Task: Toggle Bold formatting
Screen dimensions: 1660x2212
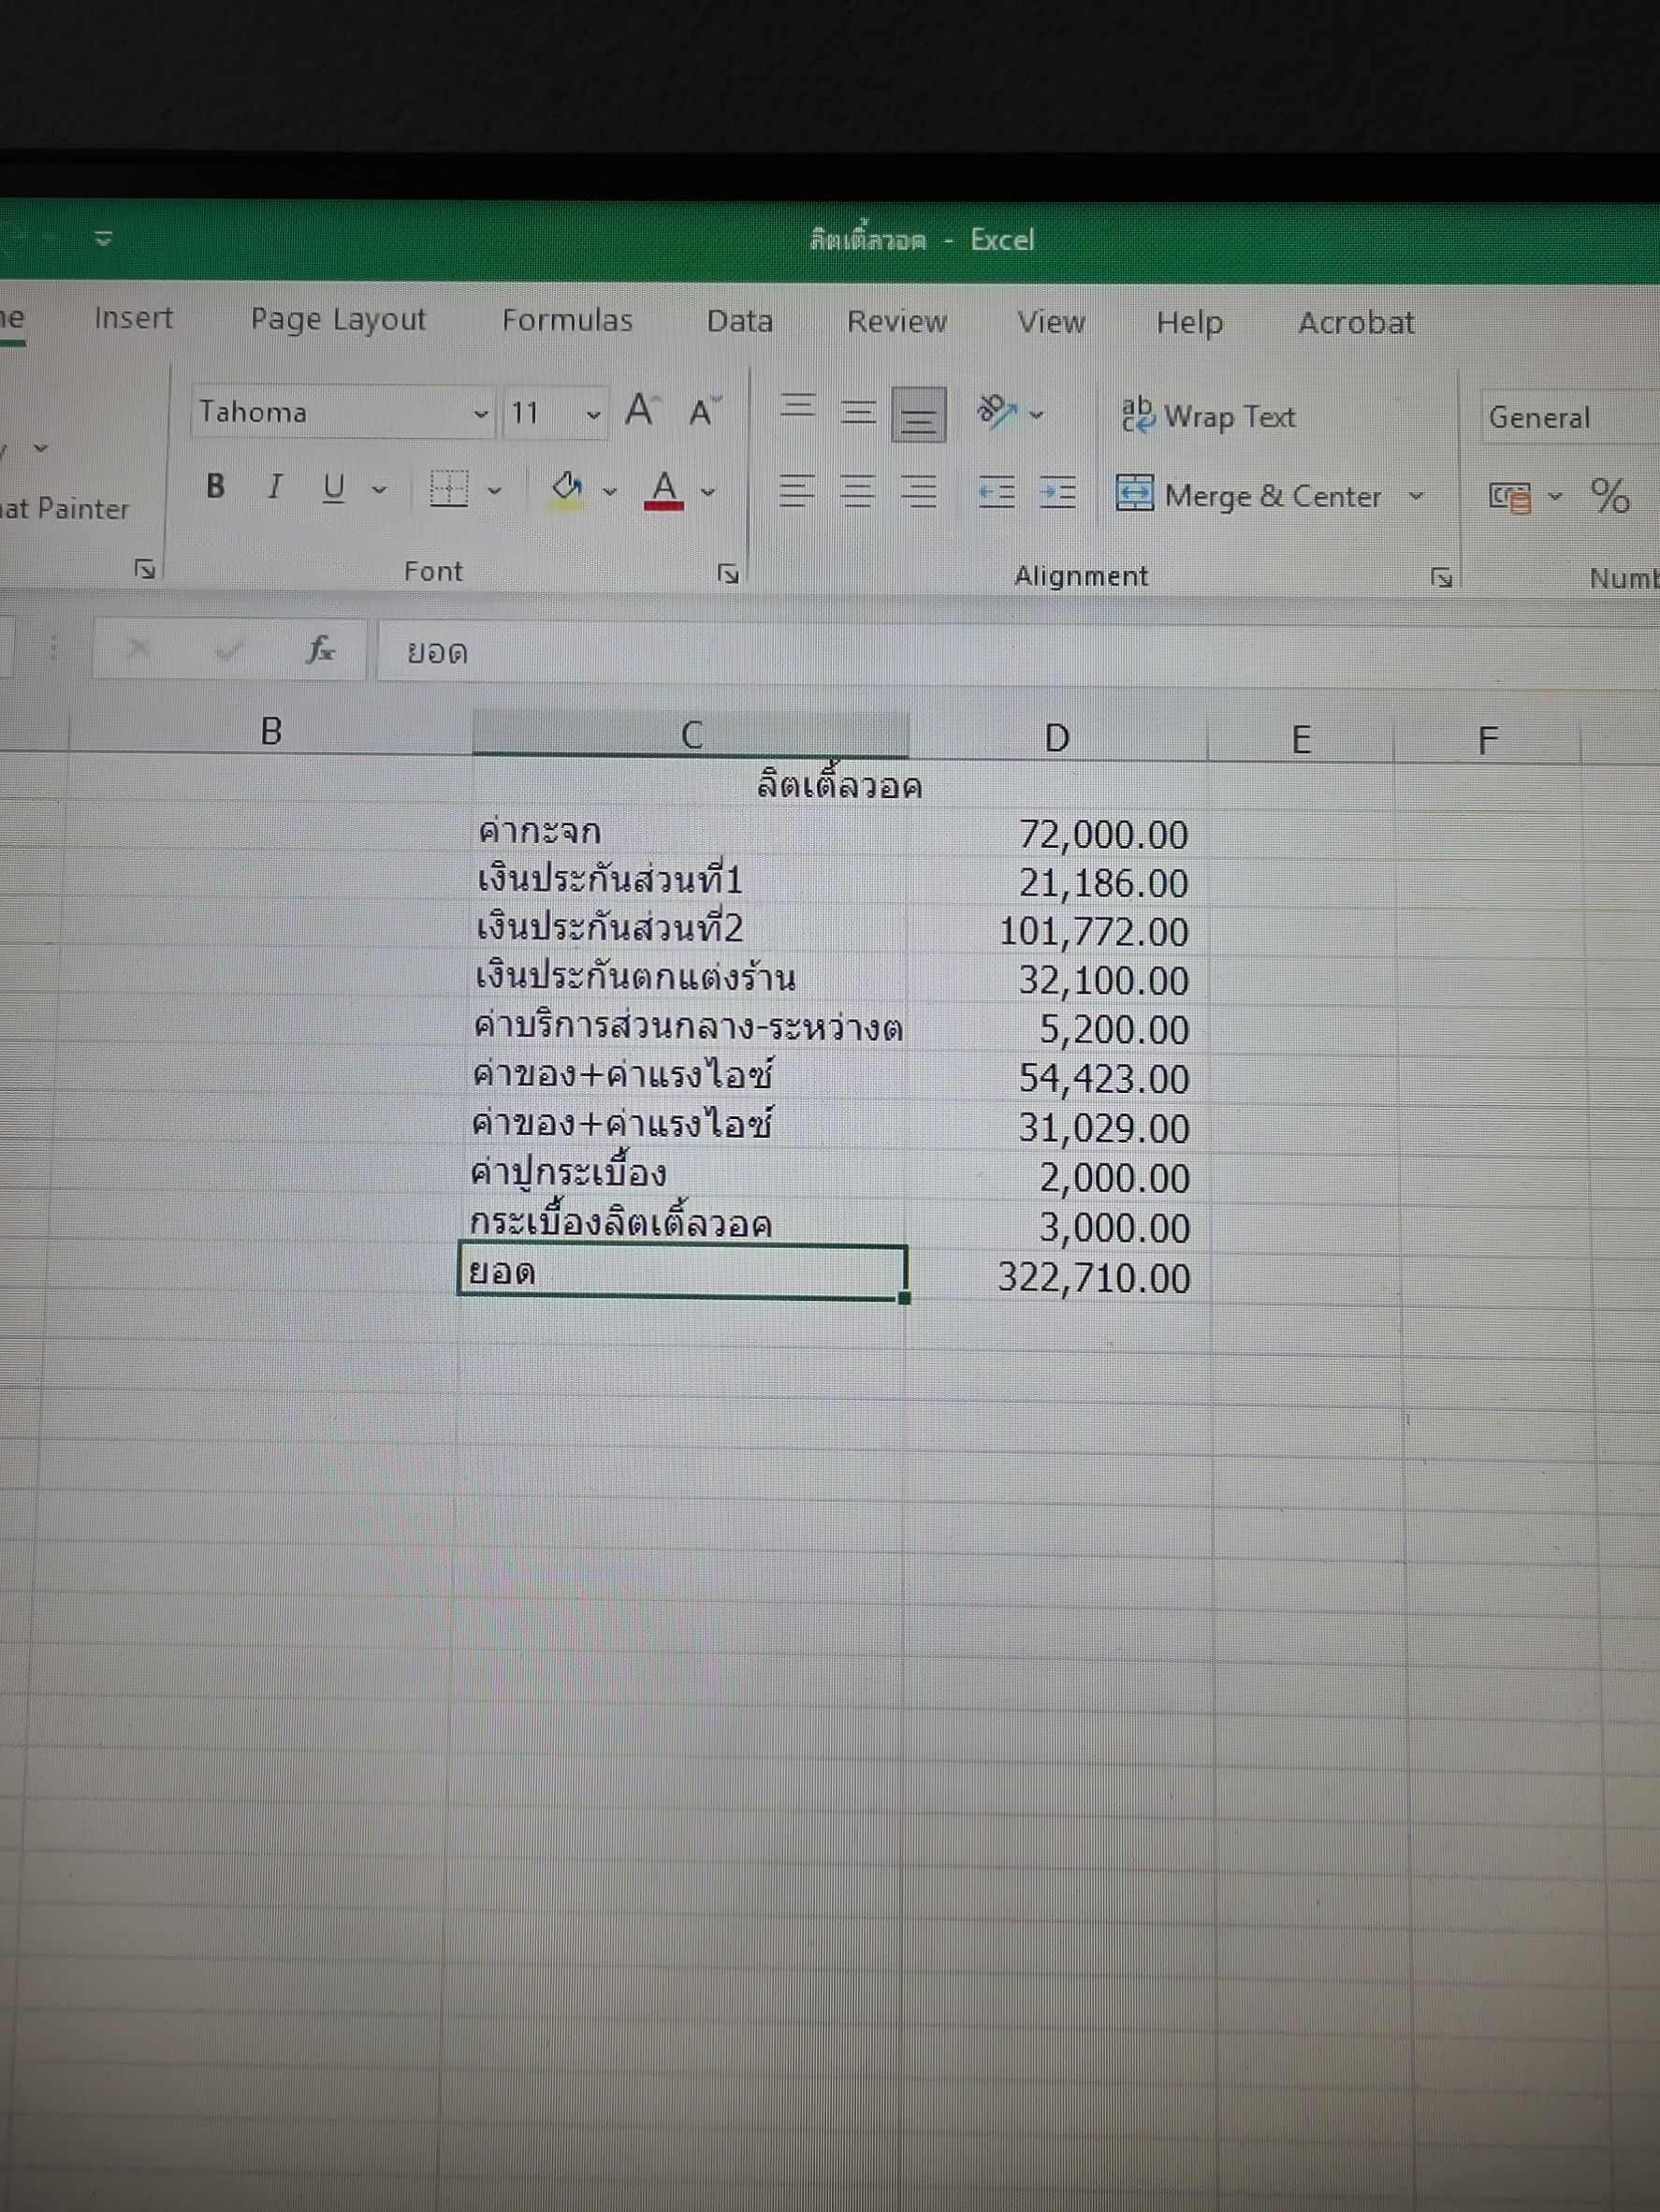Action: [x=215, y=486]
